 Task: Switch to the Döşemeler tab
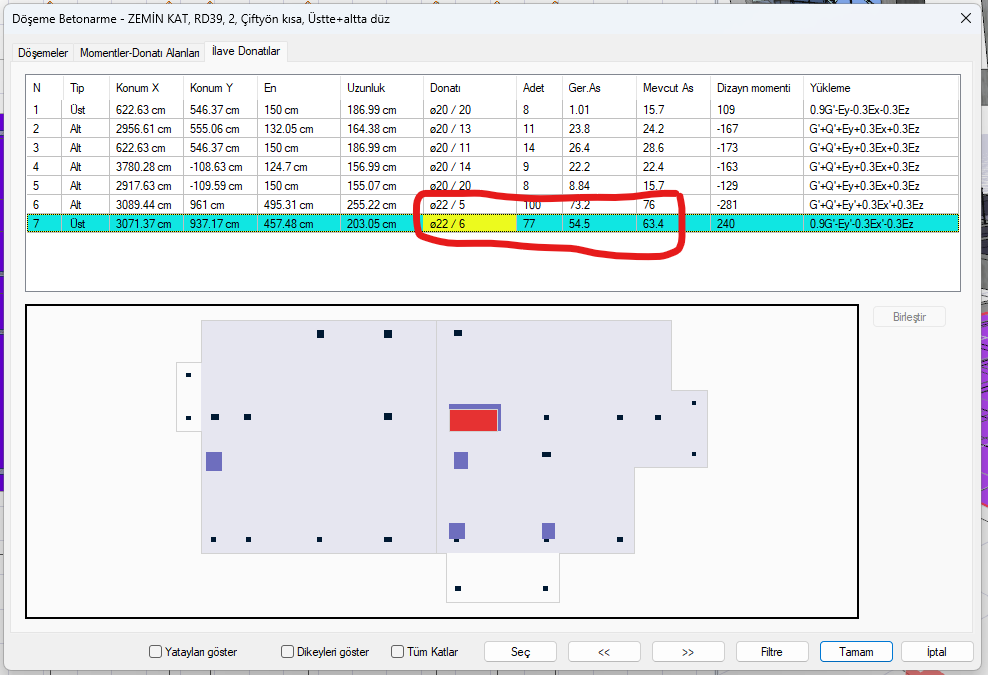point(41,53)
